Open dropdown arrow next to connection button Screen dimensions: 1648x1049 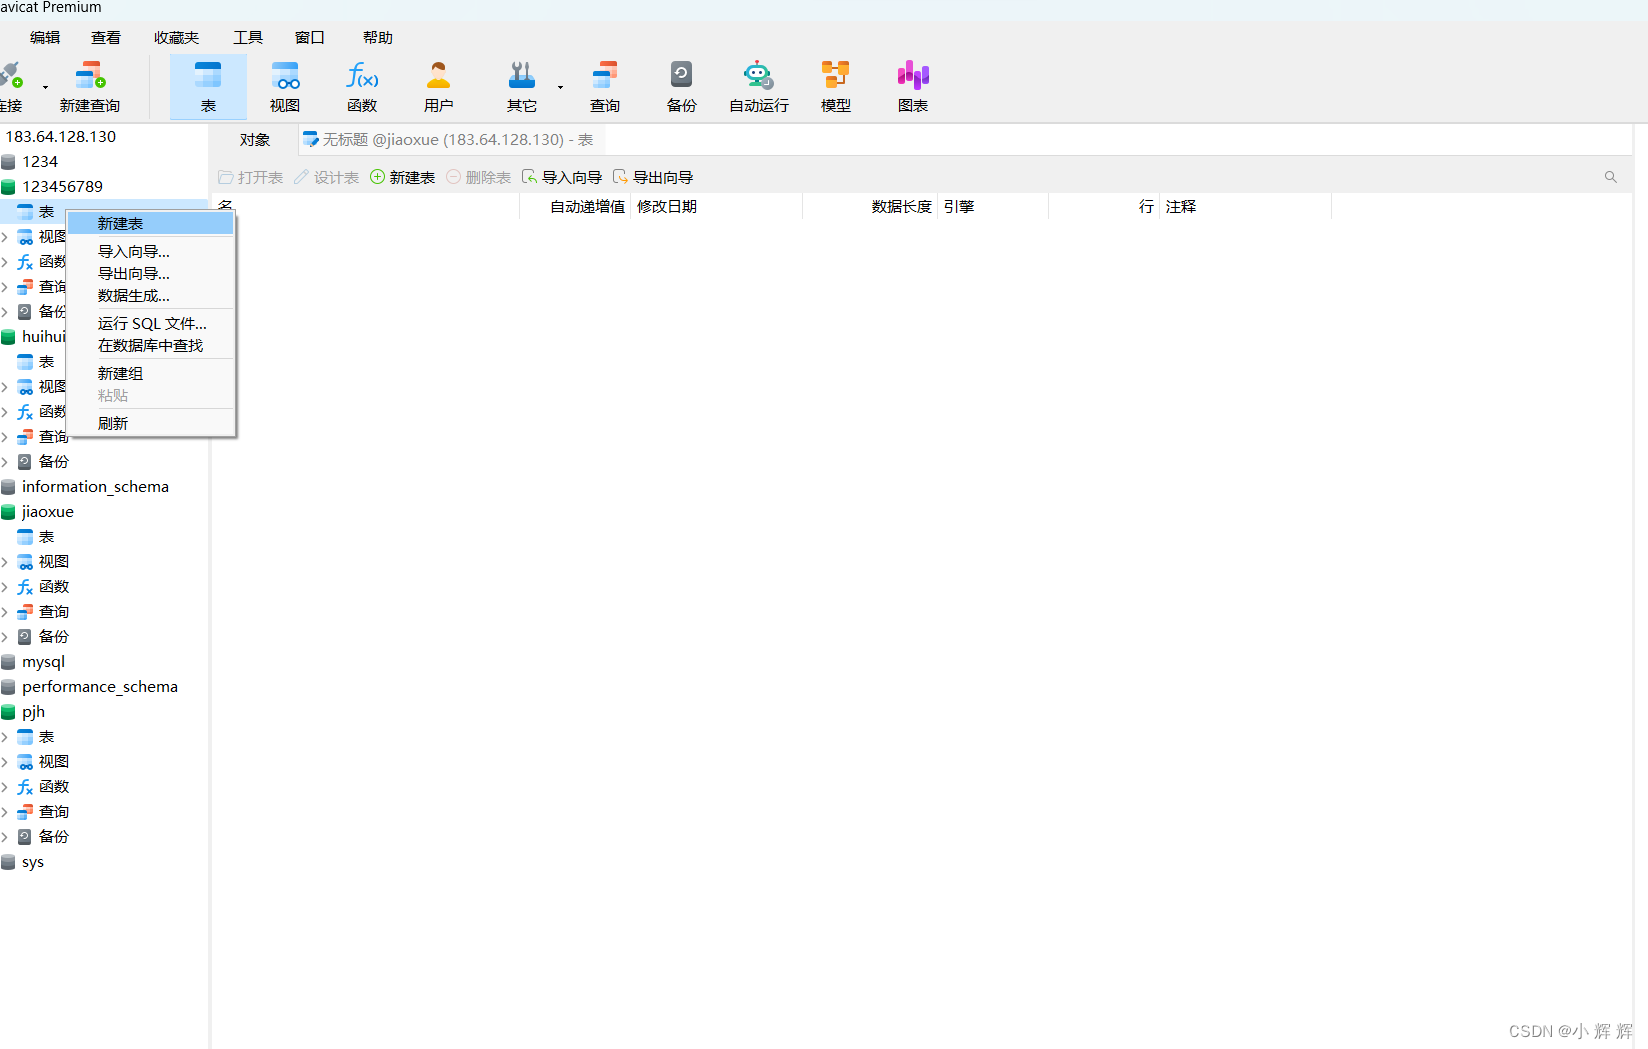(45, 87)
